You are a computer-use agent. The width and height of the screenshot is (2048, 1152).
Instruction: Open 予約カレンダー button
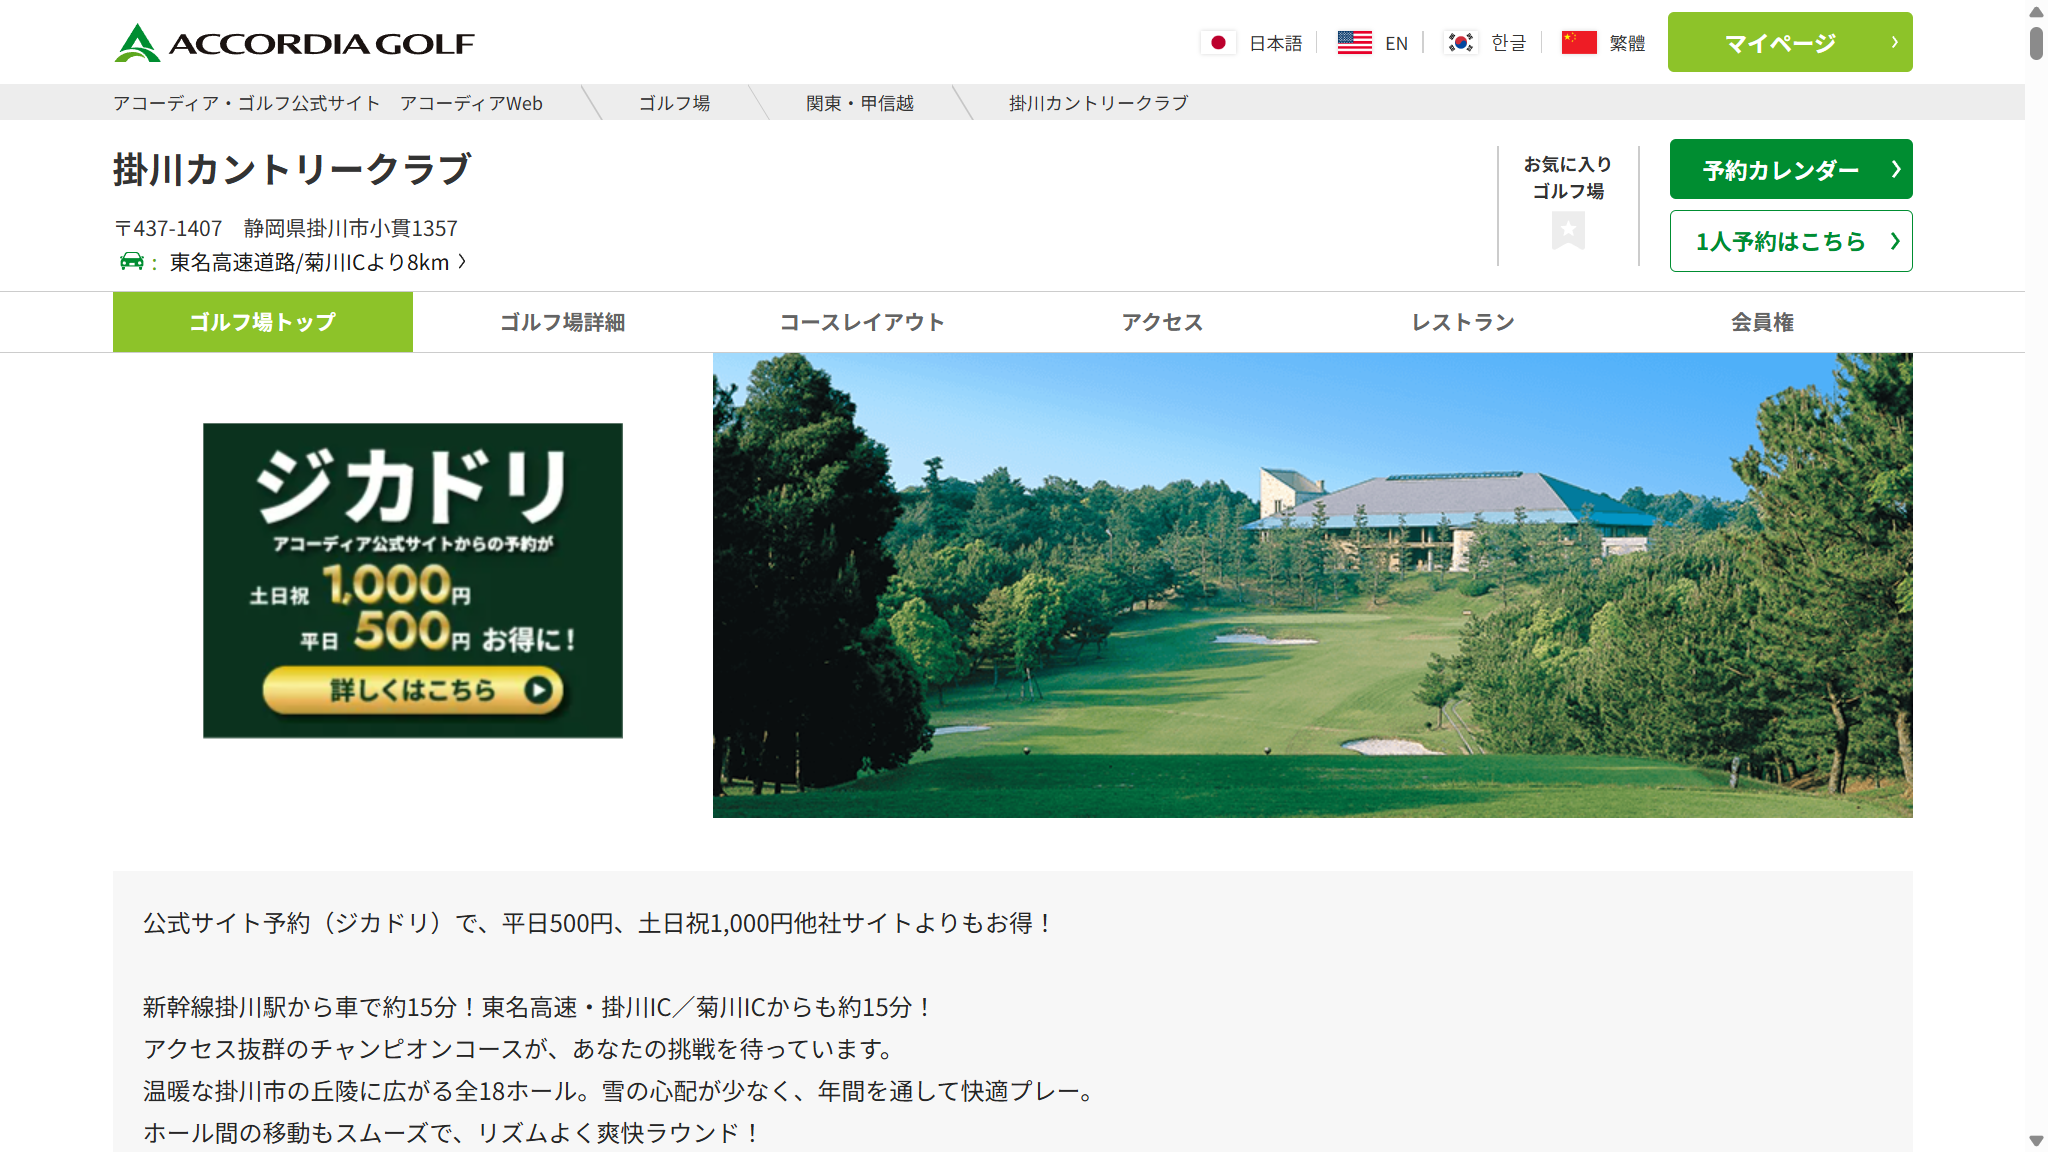click(x=1791, y=169)
